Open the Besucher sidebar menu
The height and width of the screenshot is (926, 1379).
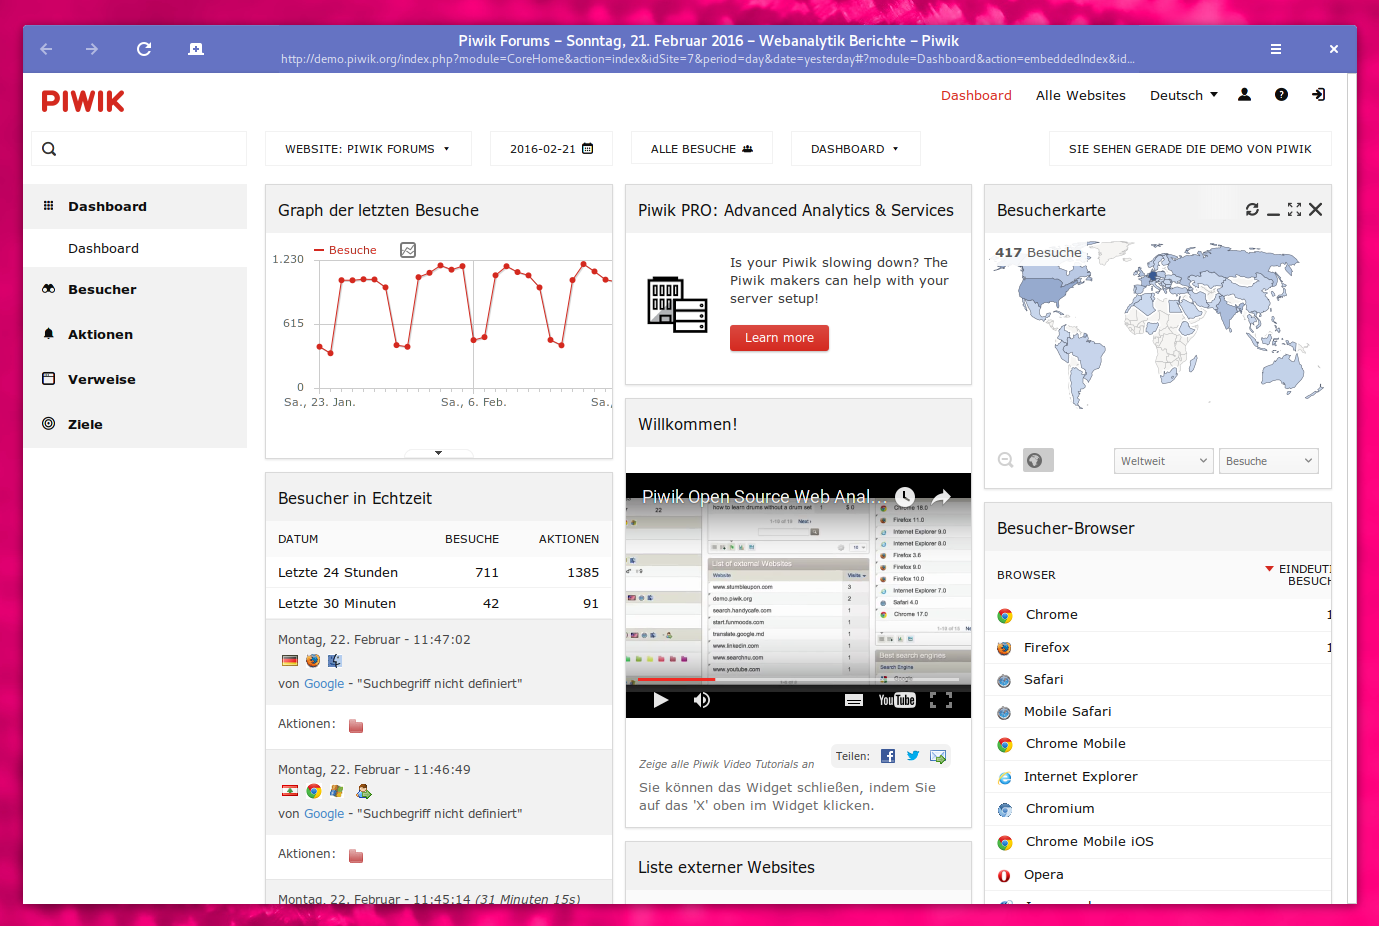coord(102,290)
